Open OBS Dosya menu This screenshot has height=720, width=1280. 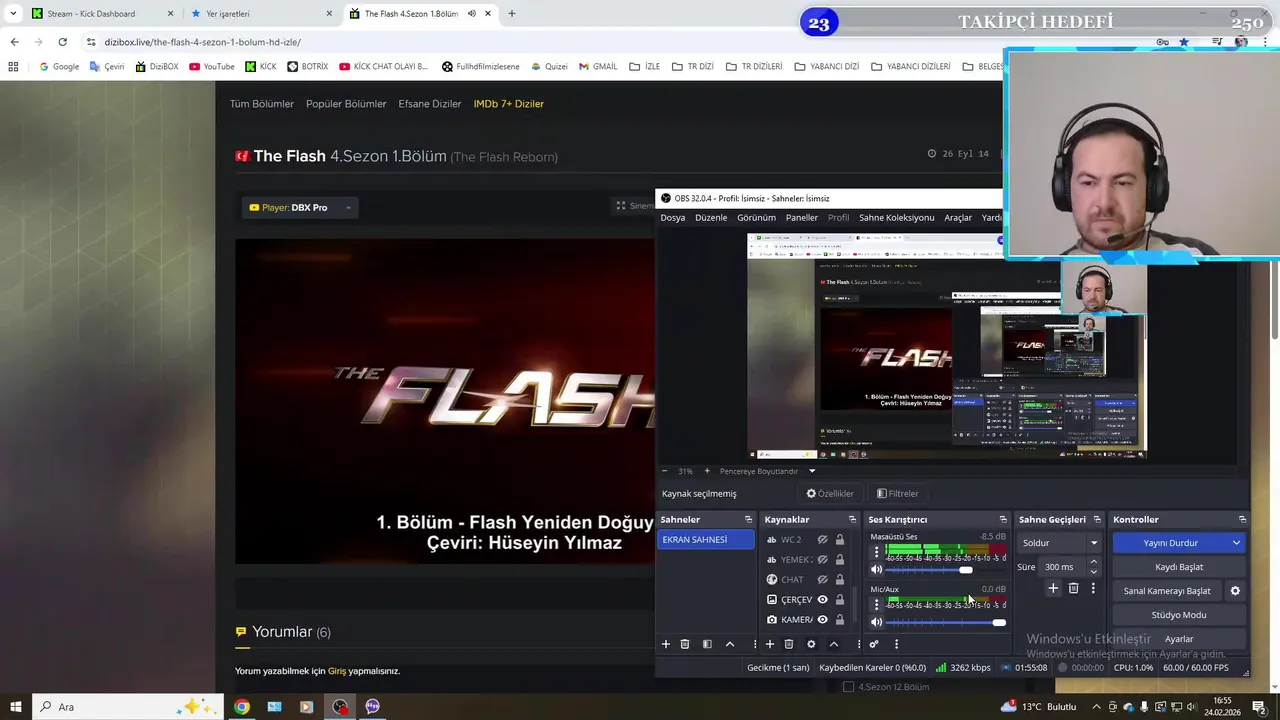[673, 218]
